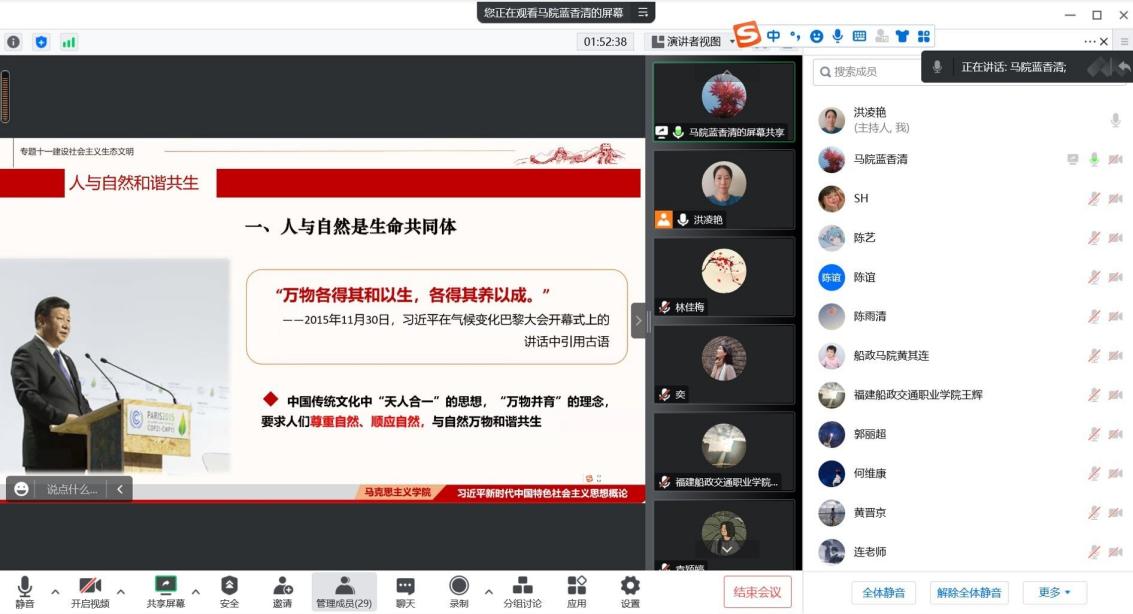The height and width of the screenshot is (614, 1133).
Task: Open the 演讲者视图 view dropdown
Action: (692, 42)
